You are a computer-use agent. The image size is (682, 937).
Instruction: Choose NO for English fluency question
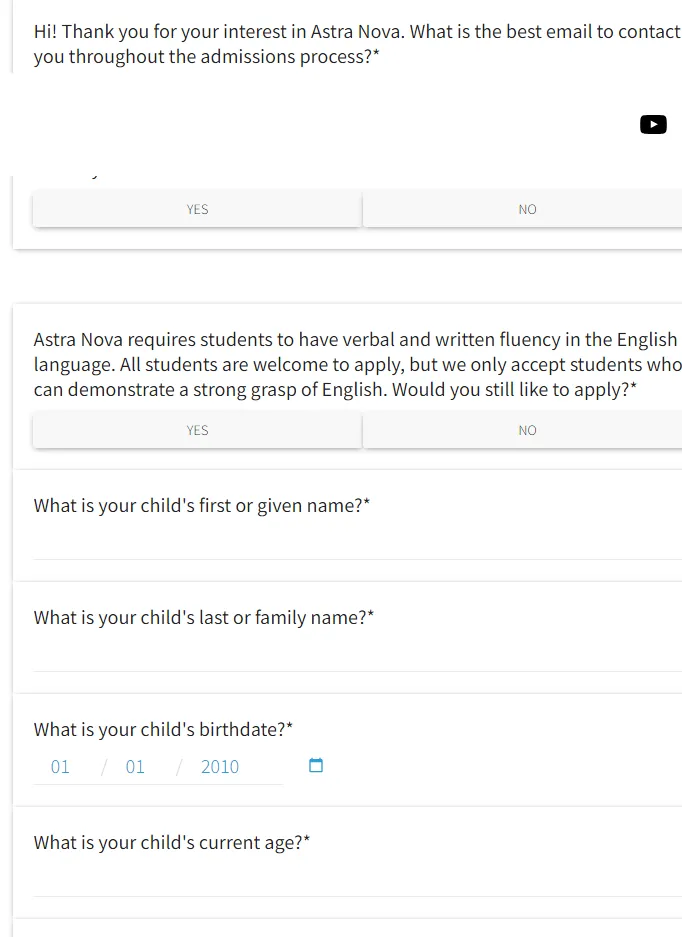[522, 430]
